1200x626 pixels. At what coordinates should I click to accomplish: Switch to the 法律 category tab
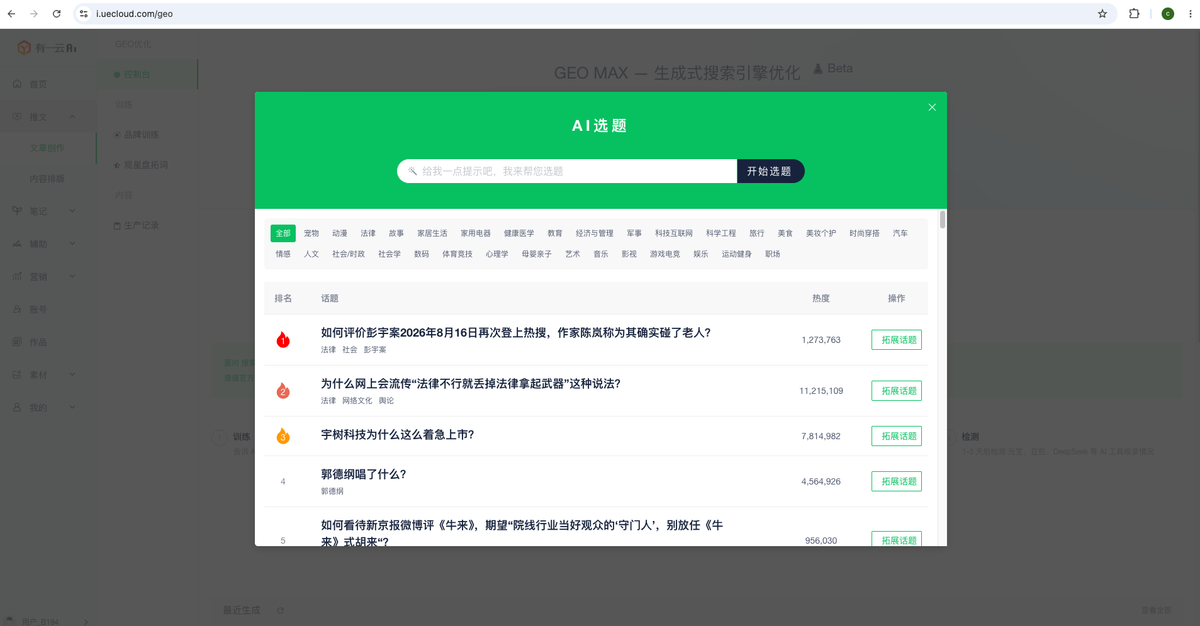368,233
